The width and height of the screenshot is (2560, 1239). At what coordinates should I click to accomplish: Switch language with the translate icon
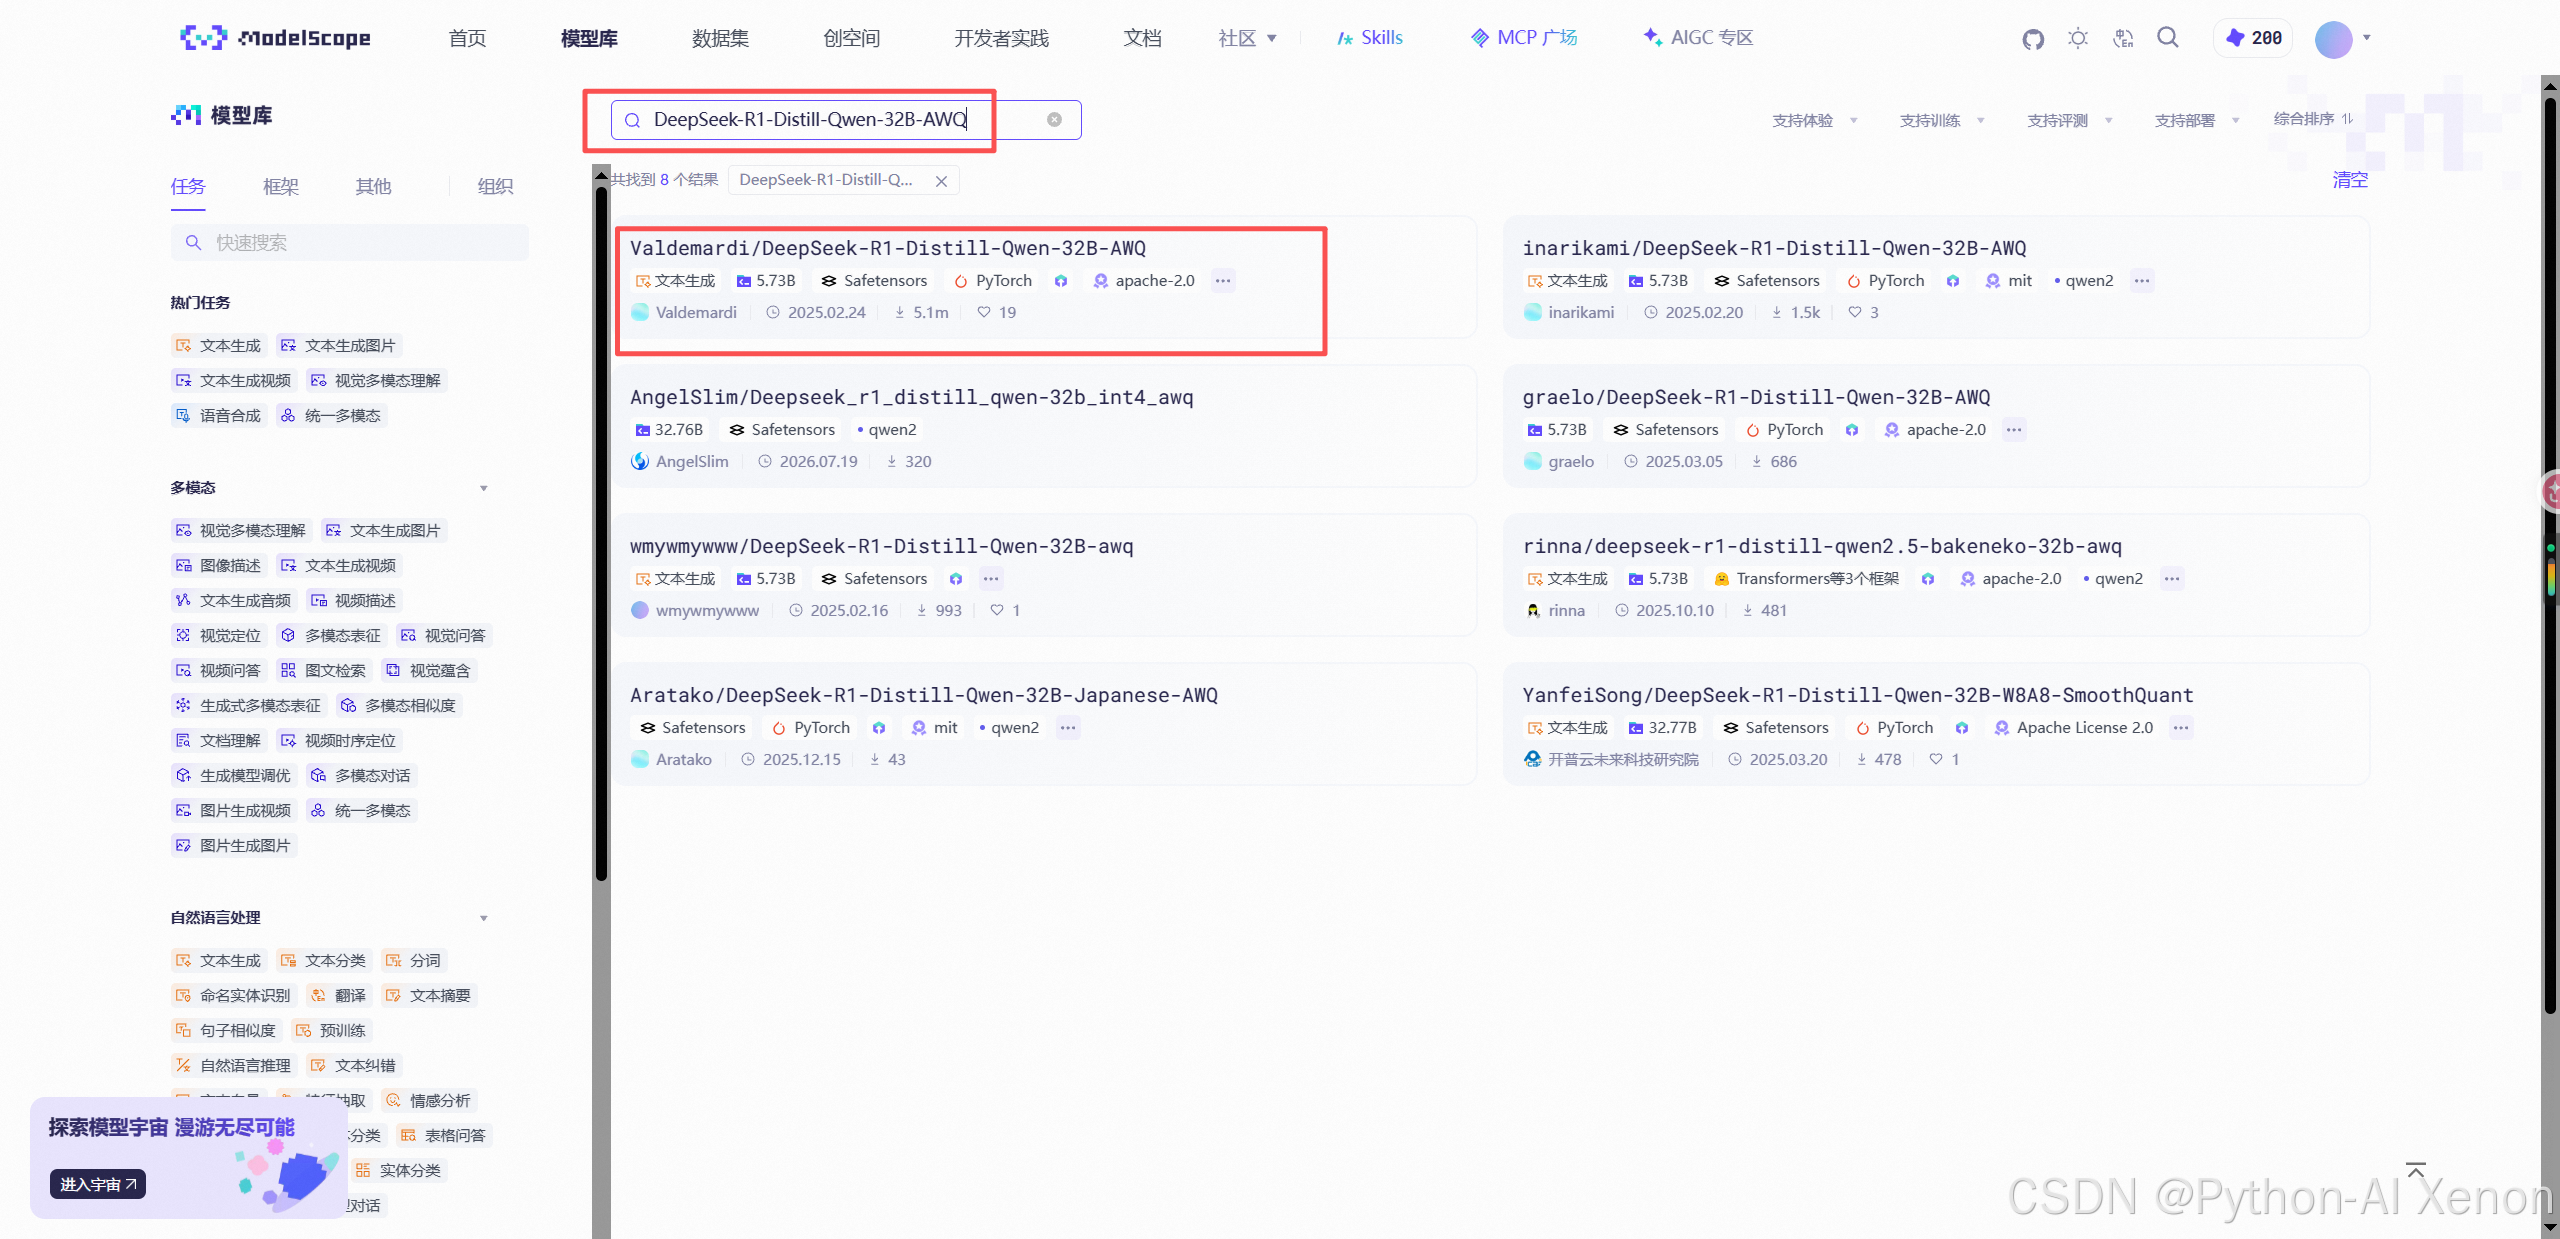click(2123, 39)
